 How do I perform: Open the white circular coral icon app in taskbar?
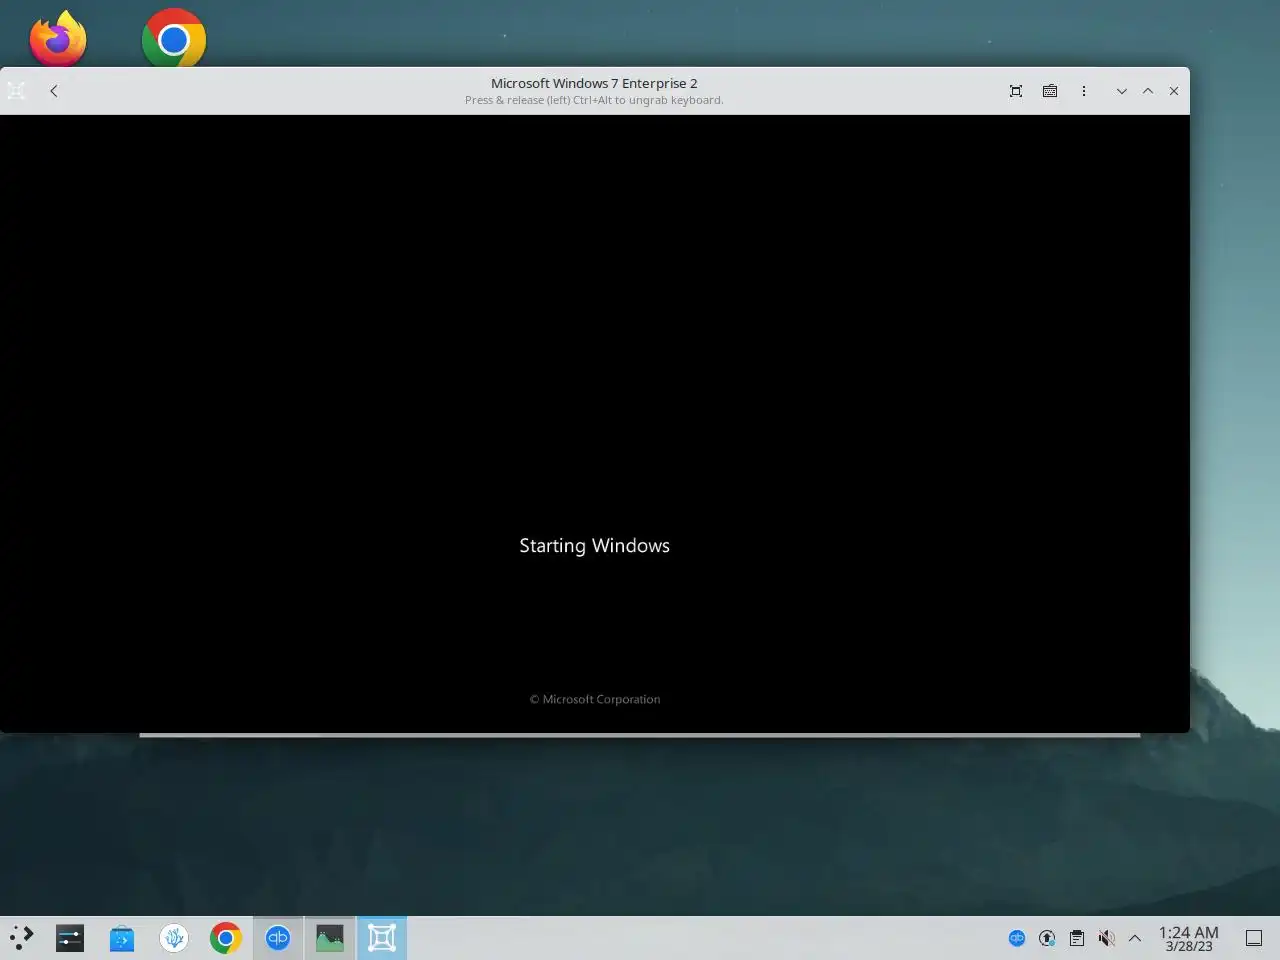tap(174, 938)
